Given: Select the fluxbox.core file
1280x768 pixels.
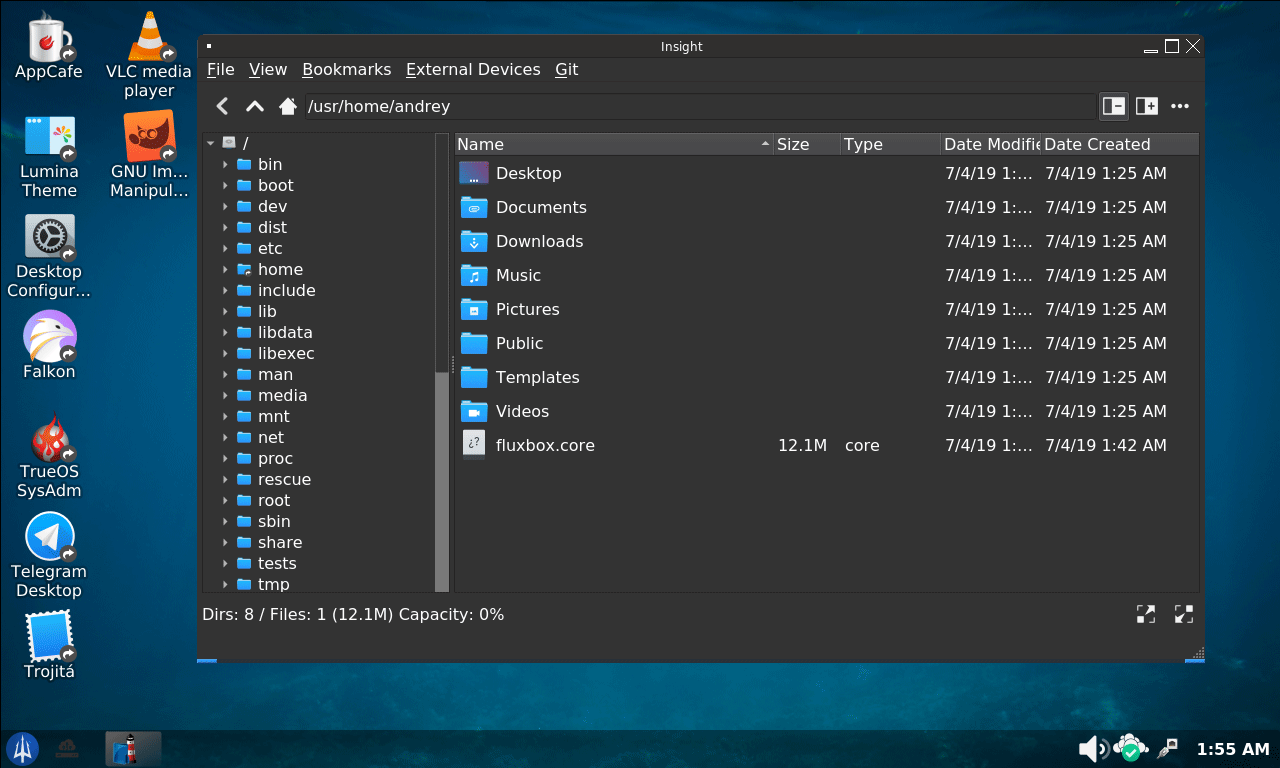Looking at the screenshot, I should pyautogui.click(x=545, y=446).
